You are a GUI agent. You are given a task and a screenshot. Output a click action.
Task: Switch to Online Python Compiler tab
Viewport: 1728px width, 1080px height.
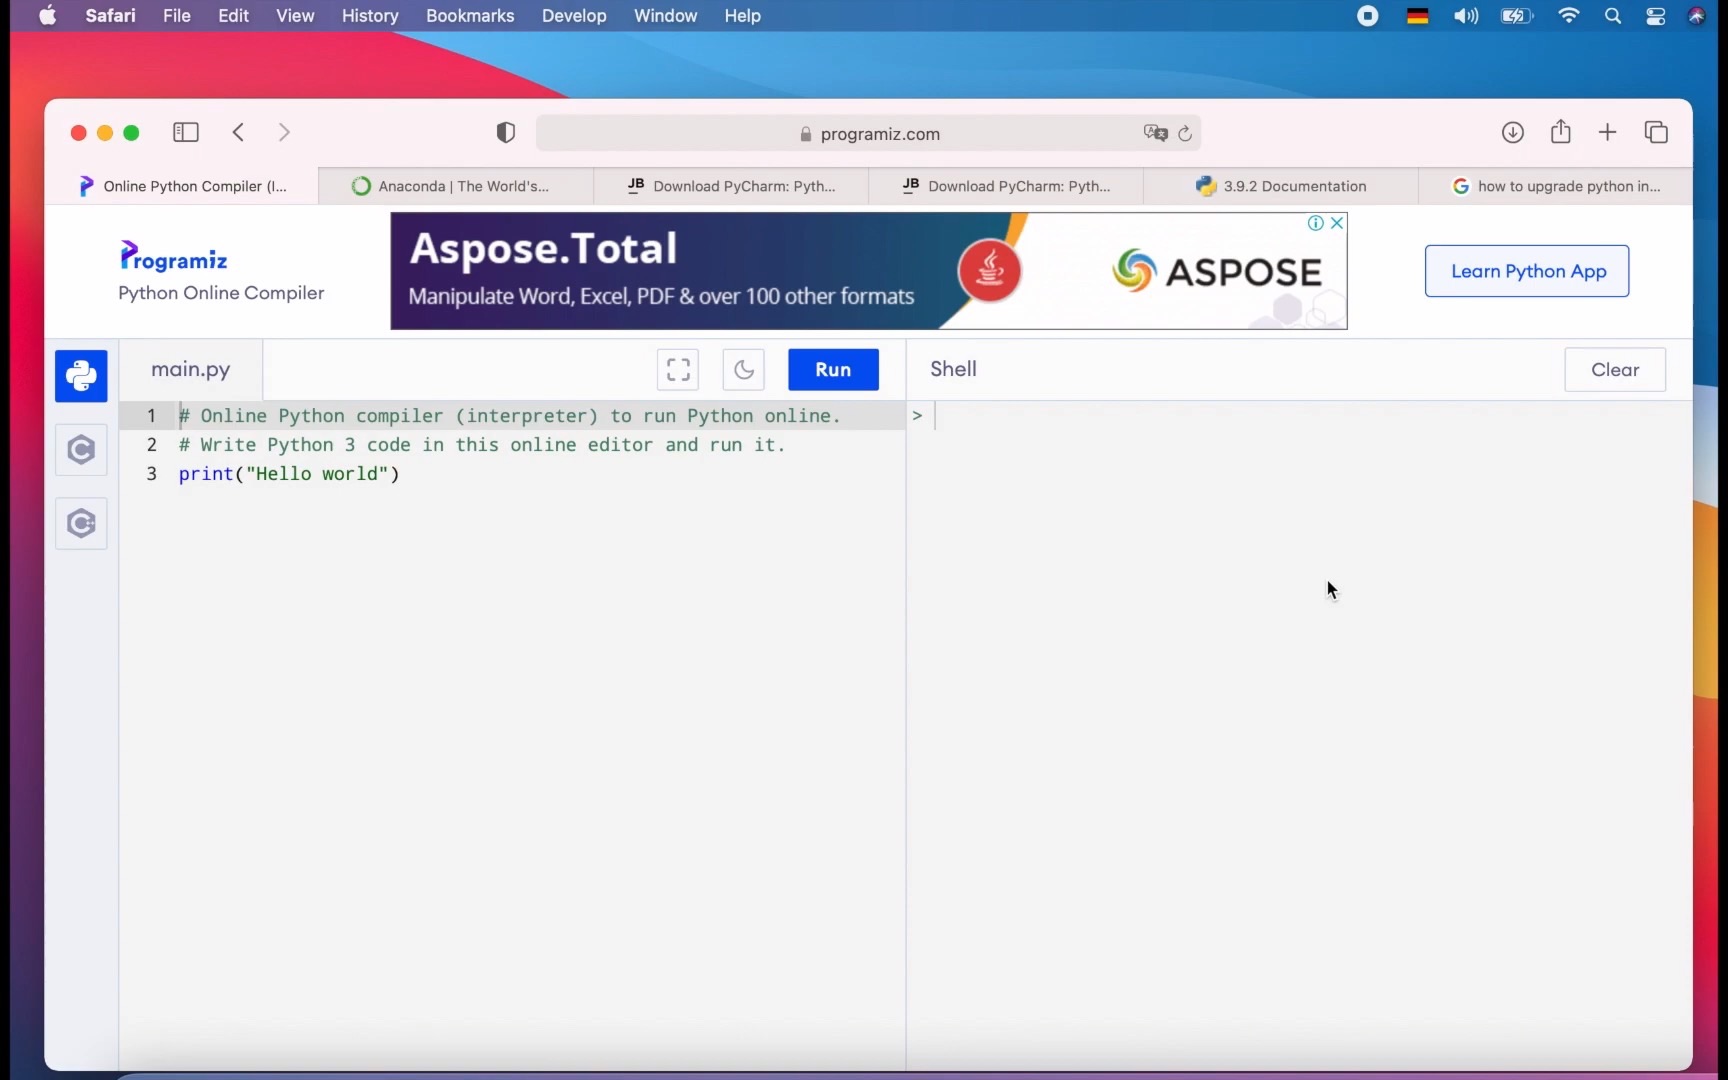pyautogui.click(x=182, y=186)
